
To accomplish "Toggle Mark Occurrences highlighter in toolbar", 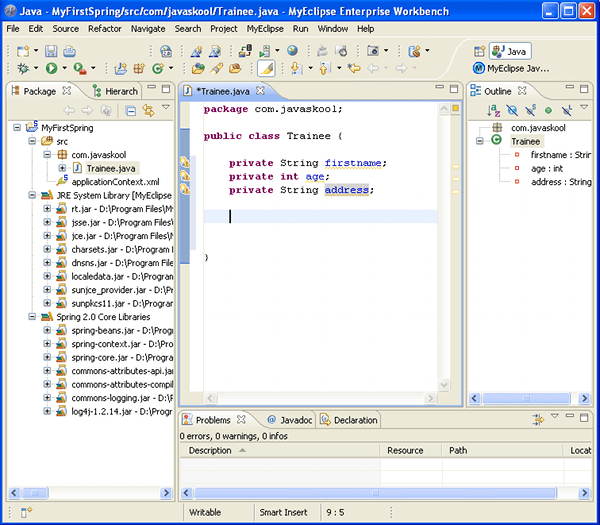I will coord(265,69).
